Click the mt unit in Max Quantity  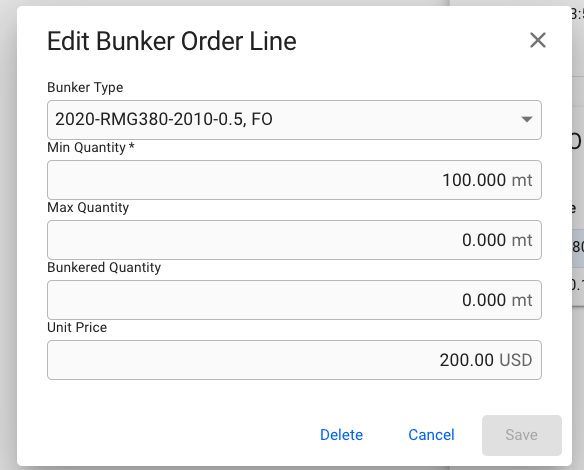click(x=522, y=240)
